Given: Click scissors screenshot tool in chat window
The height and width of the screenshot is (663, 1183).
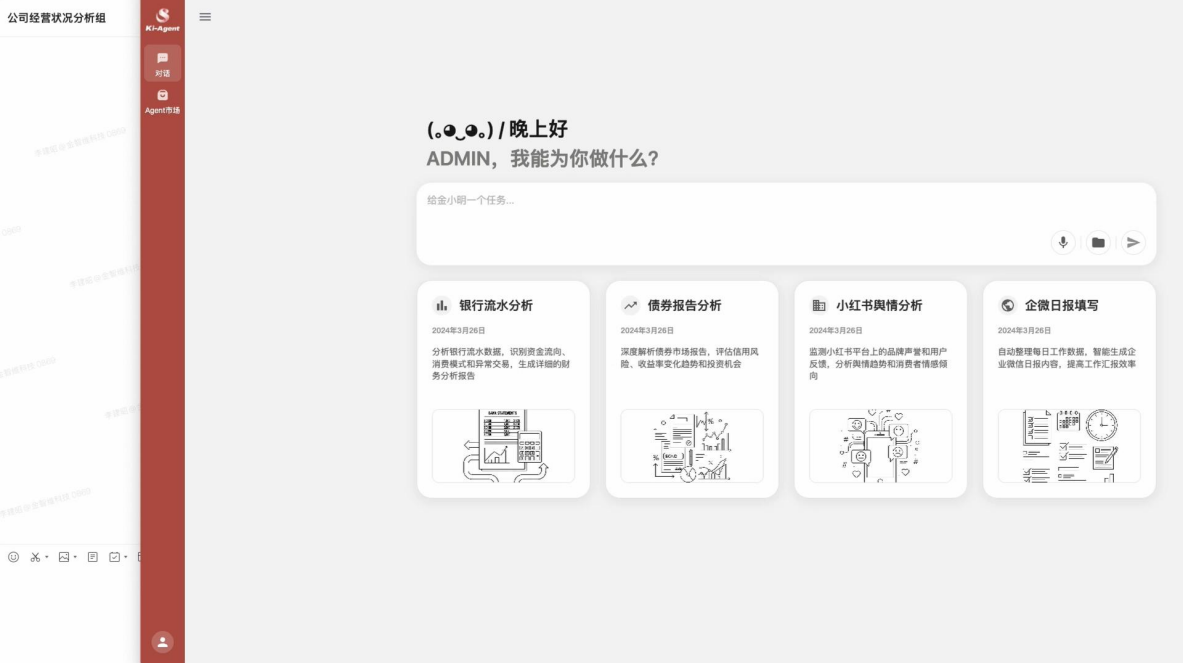Looking at the screenshot, I should click(x=35, y=557).
